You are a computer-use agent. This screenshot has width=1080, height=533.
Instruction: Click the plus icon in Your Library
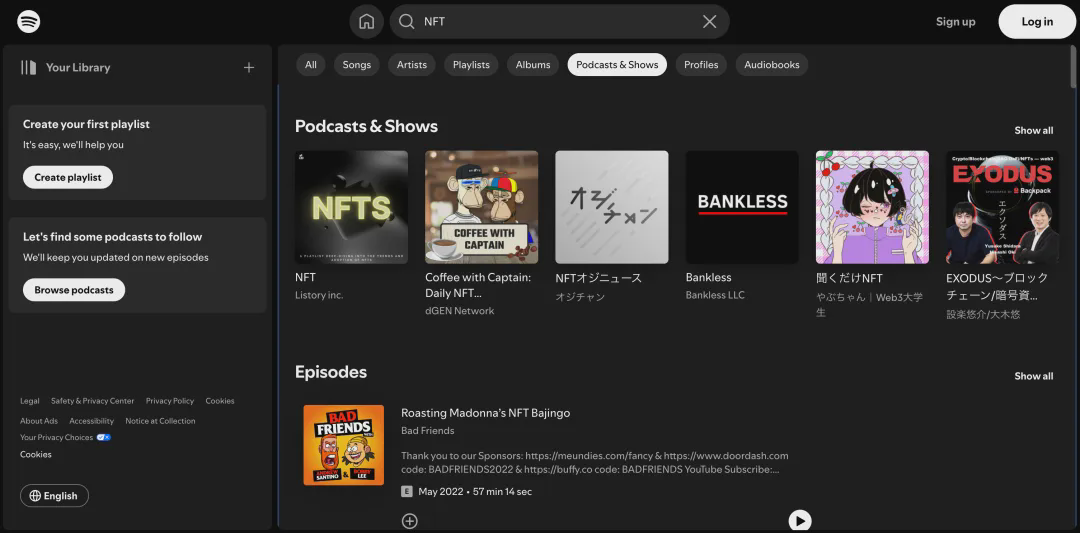coord(249,67)
